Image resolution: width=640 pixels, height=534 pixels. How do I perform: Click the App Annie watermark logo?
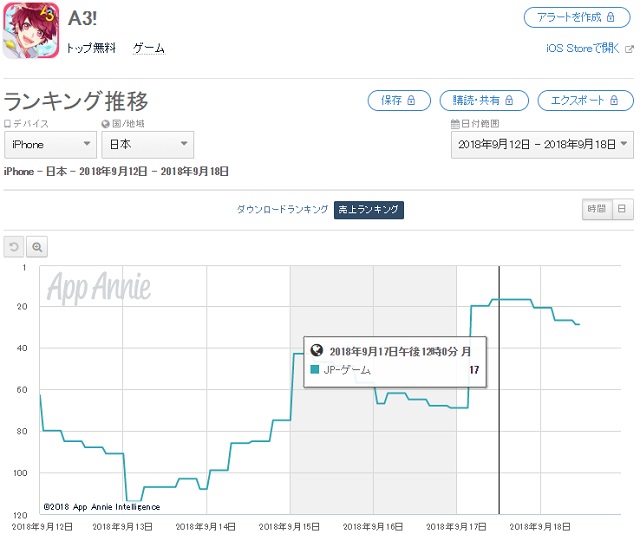coord(100,286)
